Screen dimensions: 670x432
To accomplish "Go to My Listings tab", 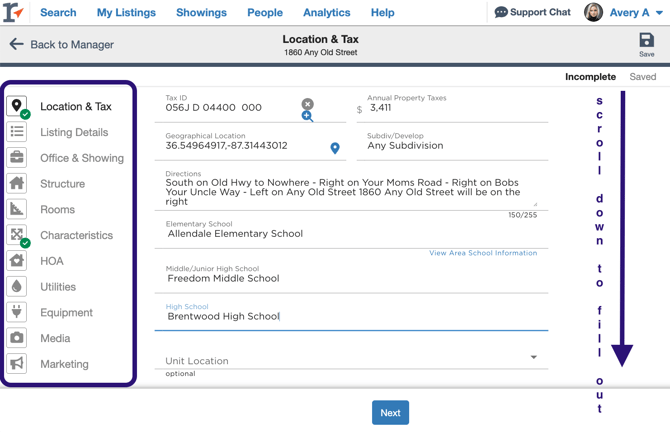I will pos(126,13).
